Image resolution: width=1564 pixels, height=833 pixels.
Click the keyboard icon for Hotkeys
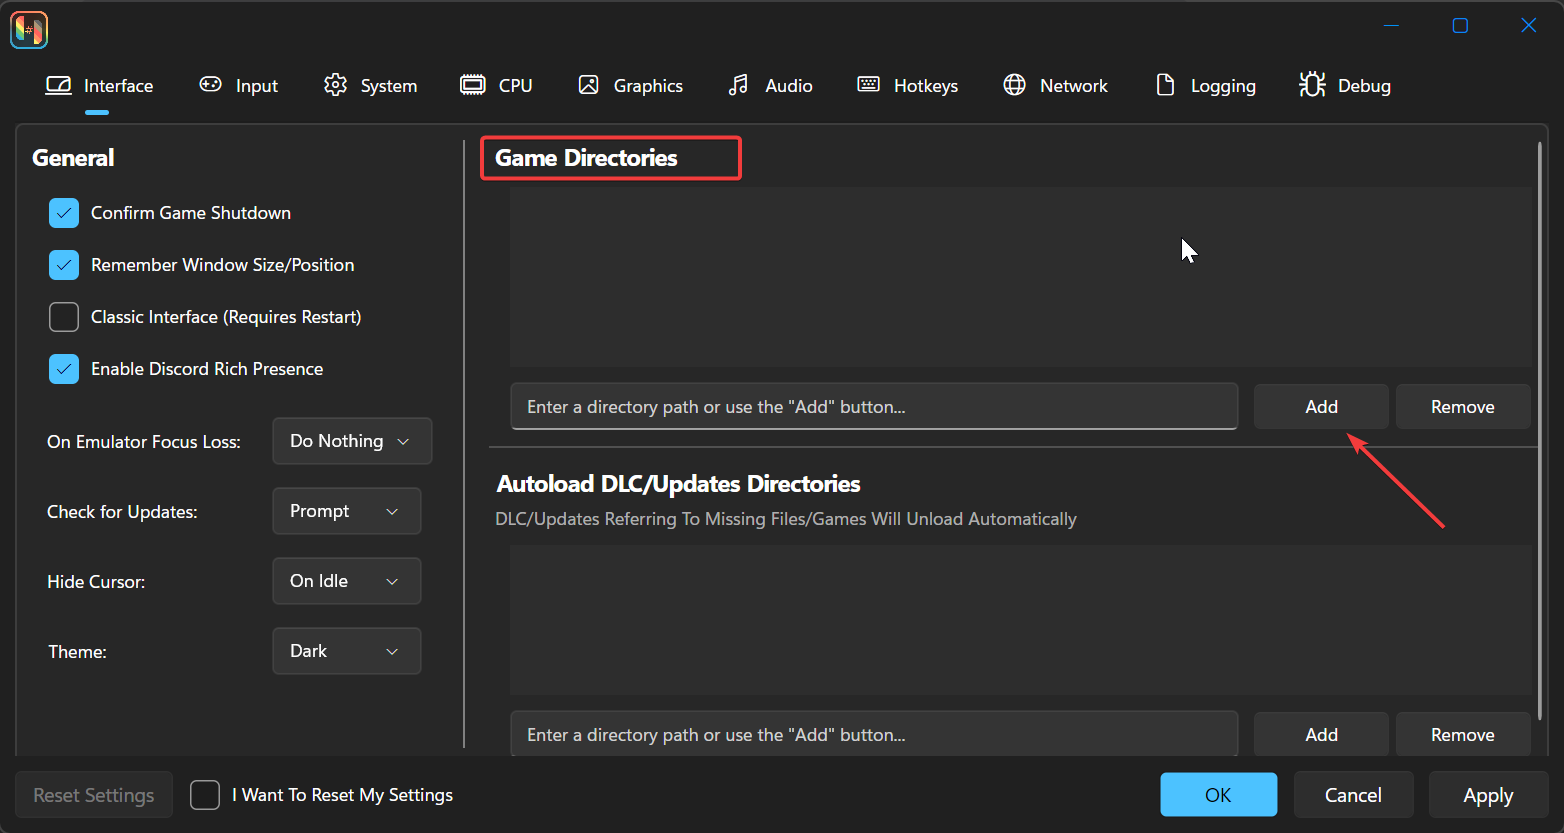pyautogui.click(x=868, y=85)
